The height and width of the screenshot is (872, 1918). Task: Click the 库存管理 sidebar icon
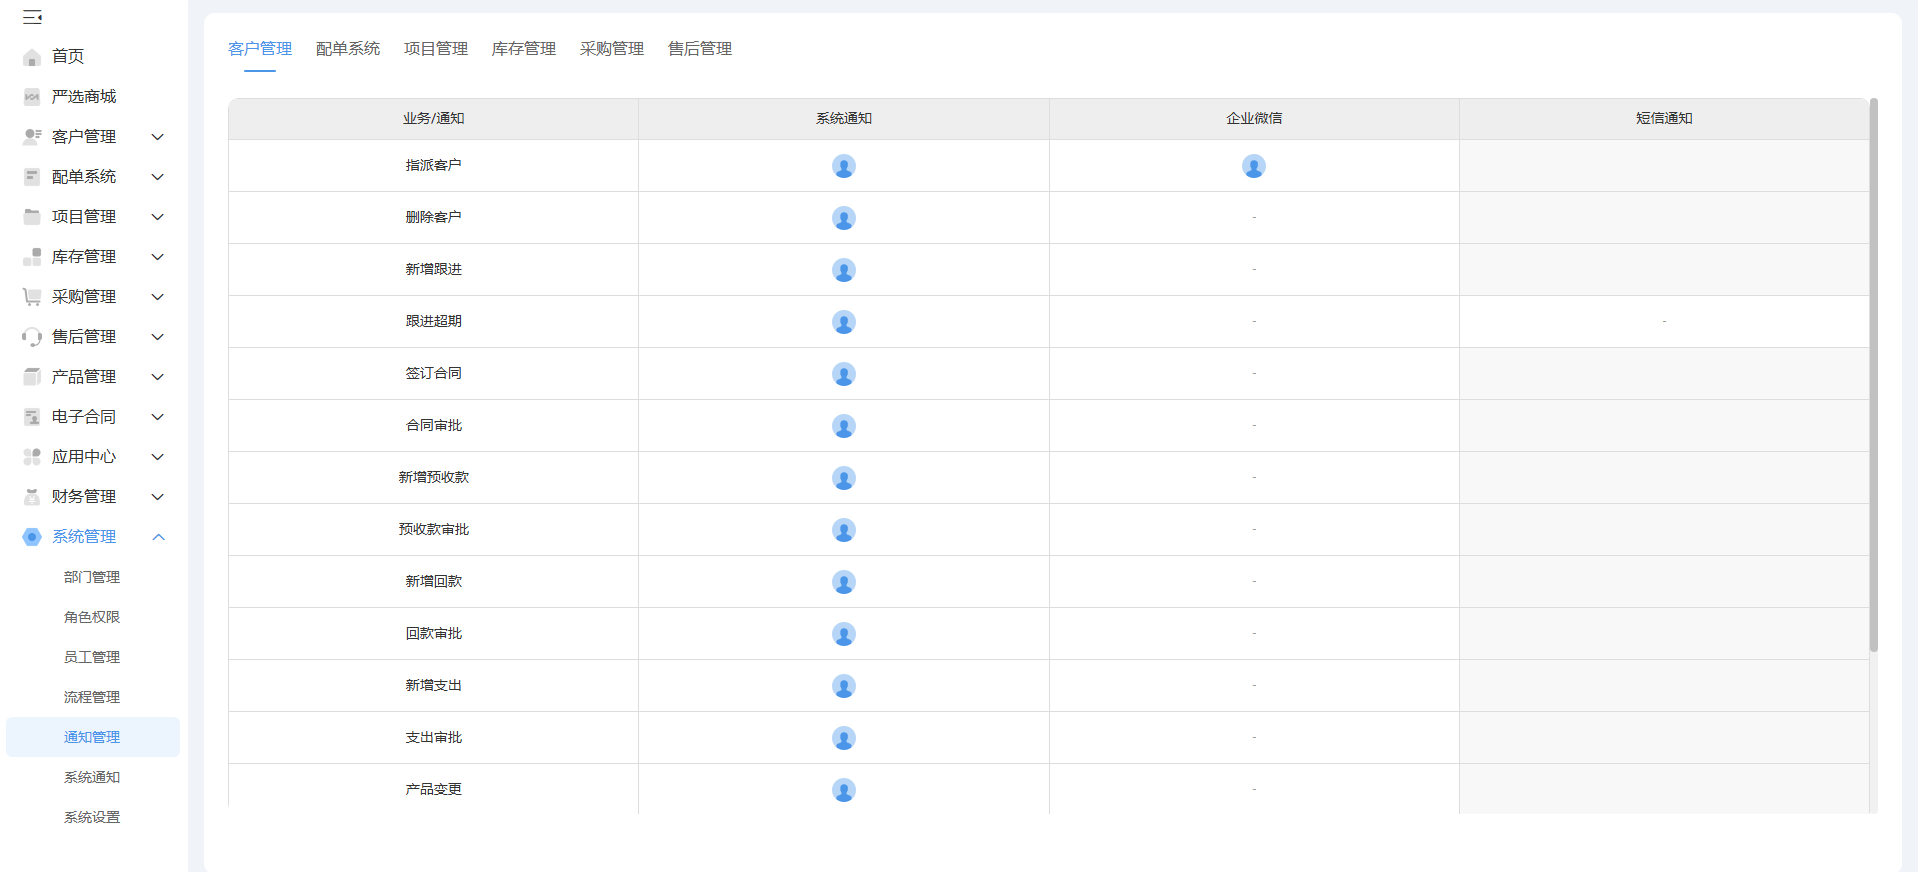click(x=32, y=257)
